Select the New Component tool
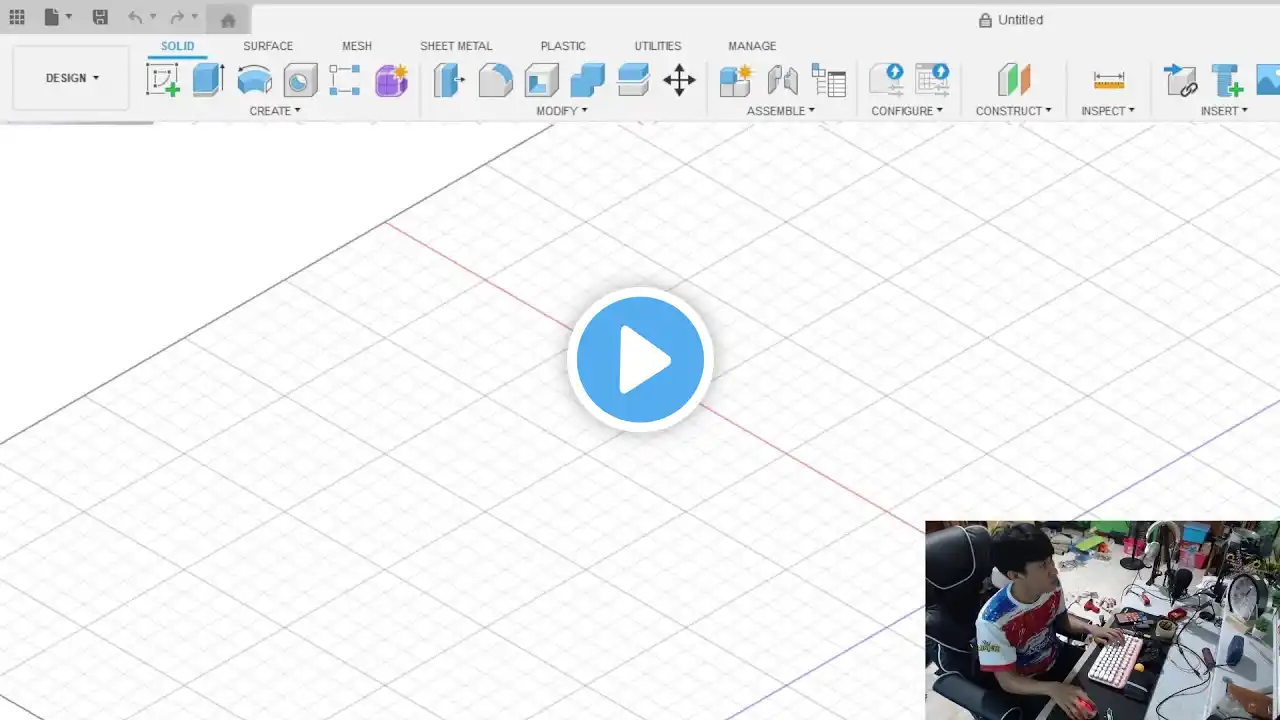This screenshot has height=720, width=1280. point(736,80)
